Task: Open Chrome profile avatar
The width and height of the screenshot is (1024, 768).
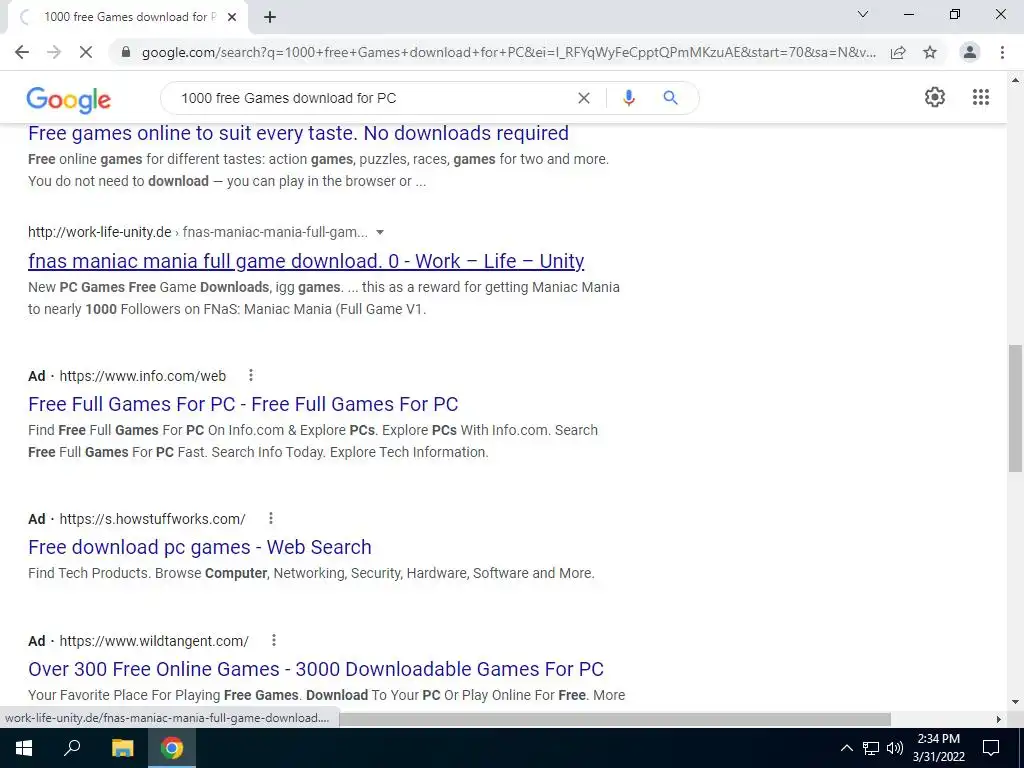Action: 970,52
